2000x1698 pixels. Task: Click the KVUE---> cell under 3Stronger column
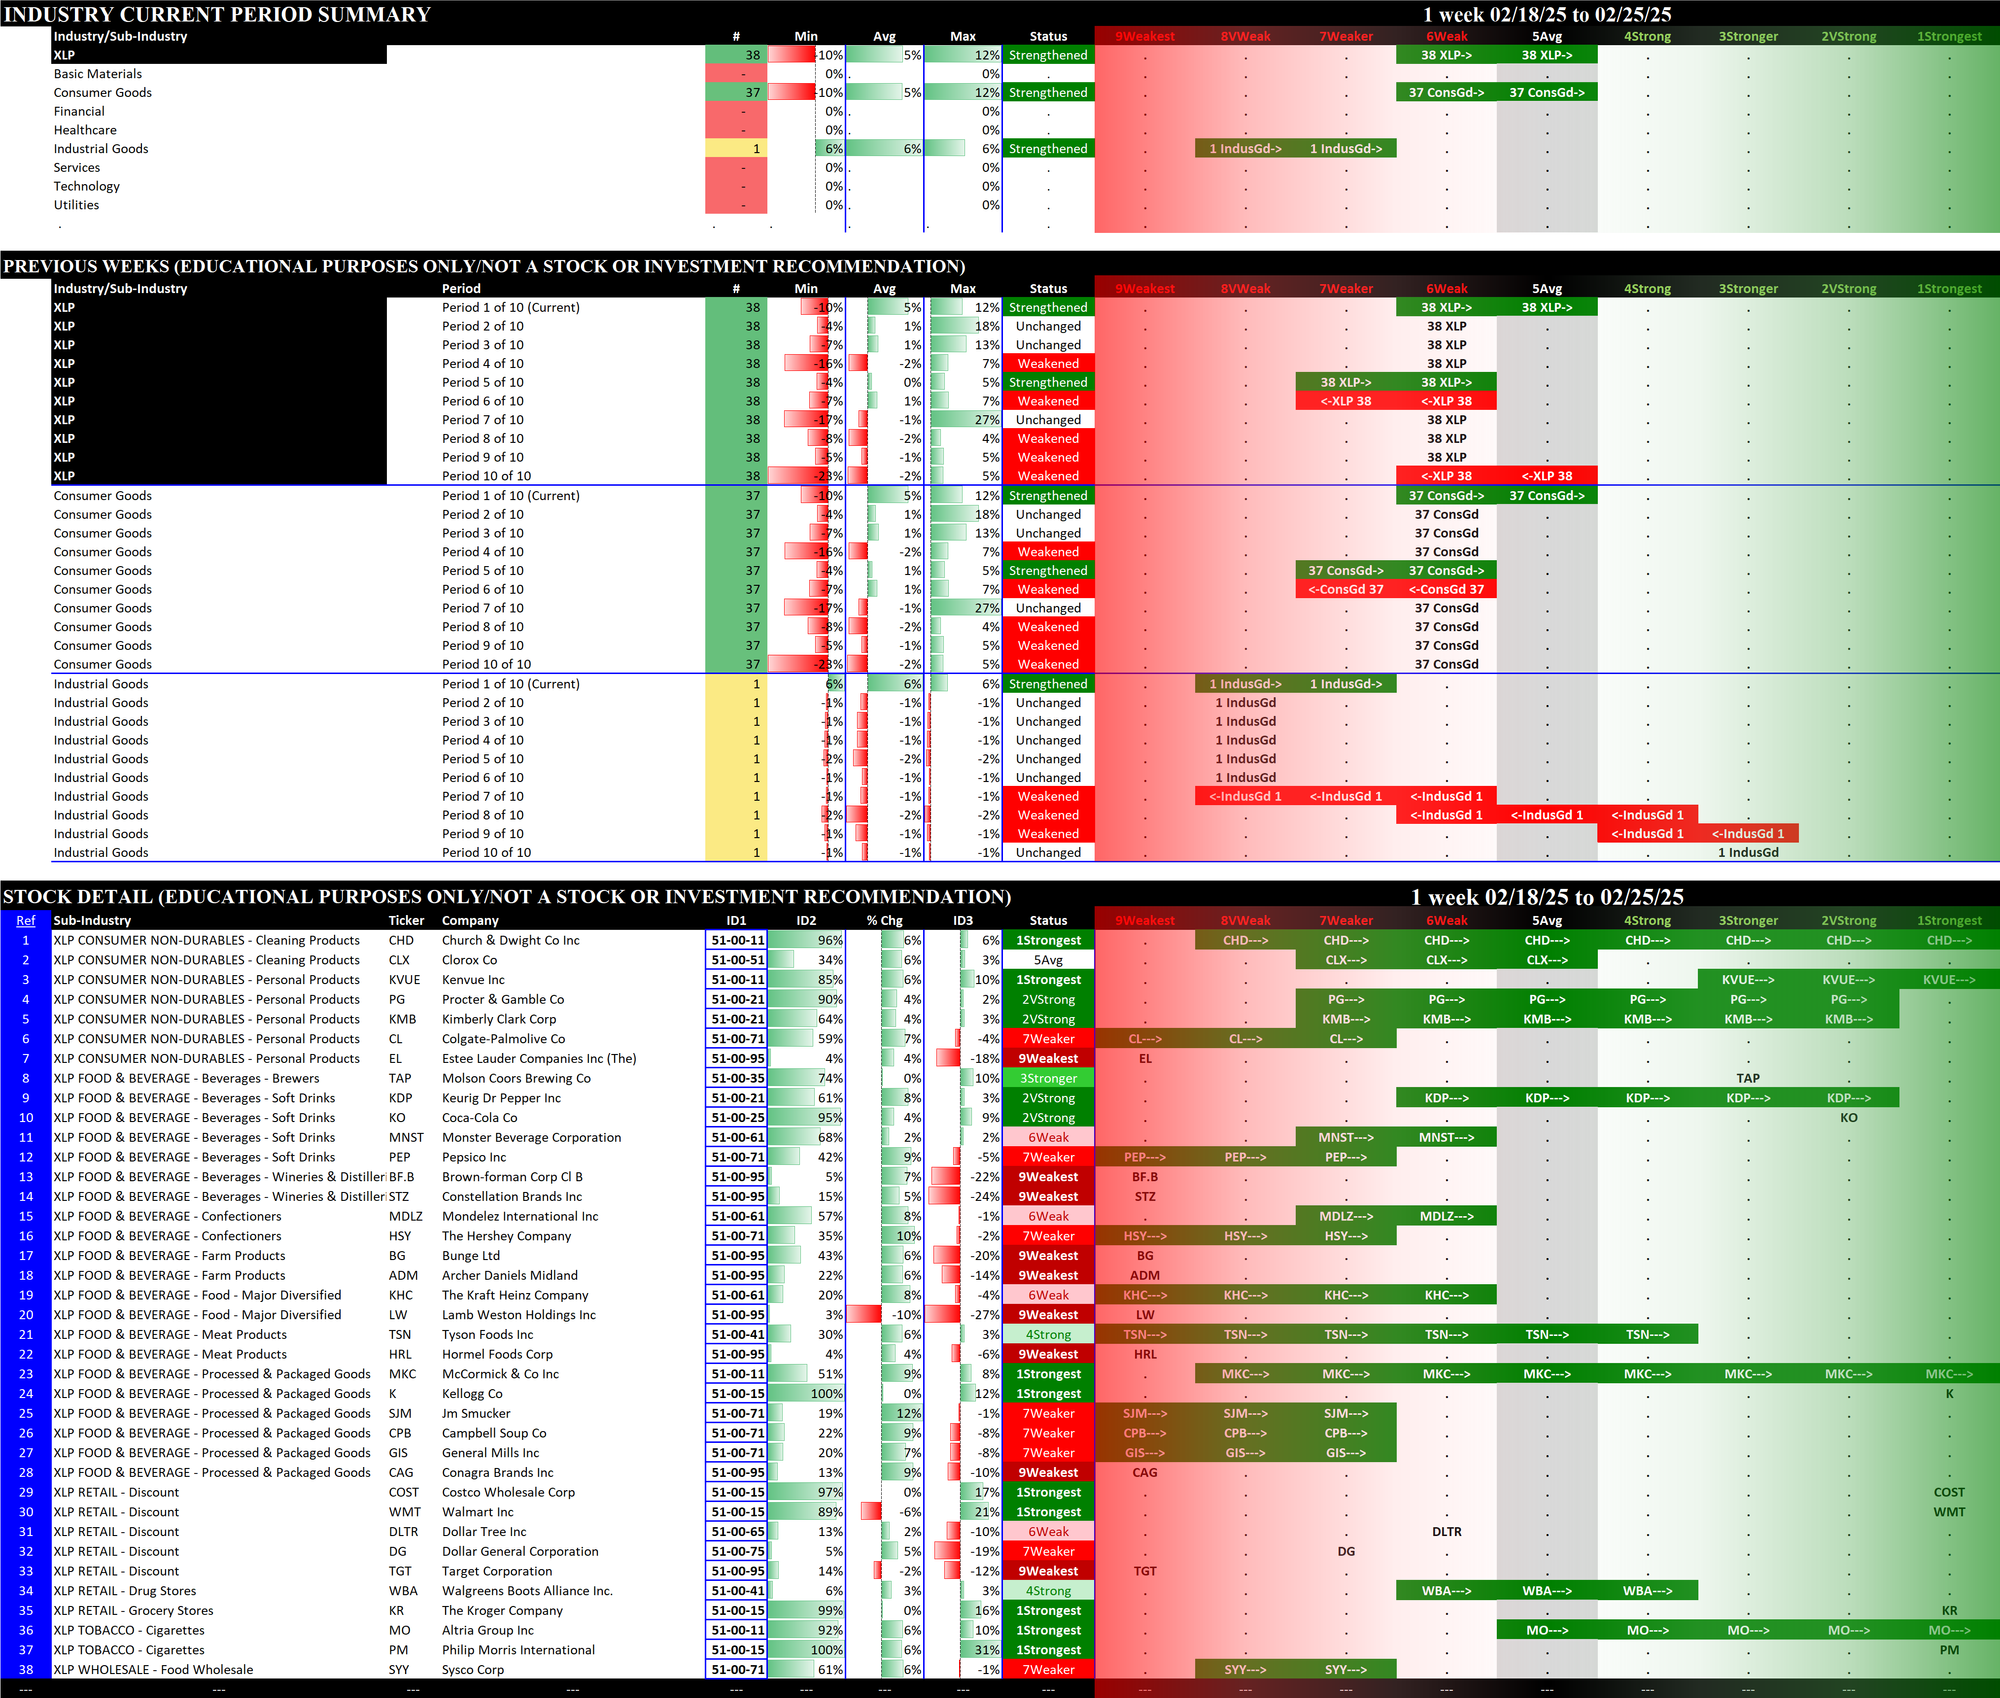(1748, 980)
